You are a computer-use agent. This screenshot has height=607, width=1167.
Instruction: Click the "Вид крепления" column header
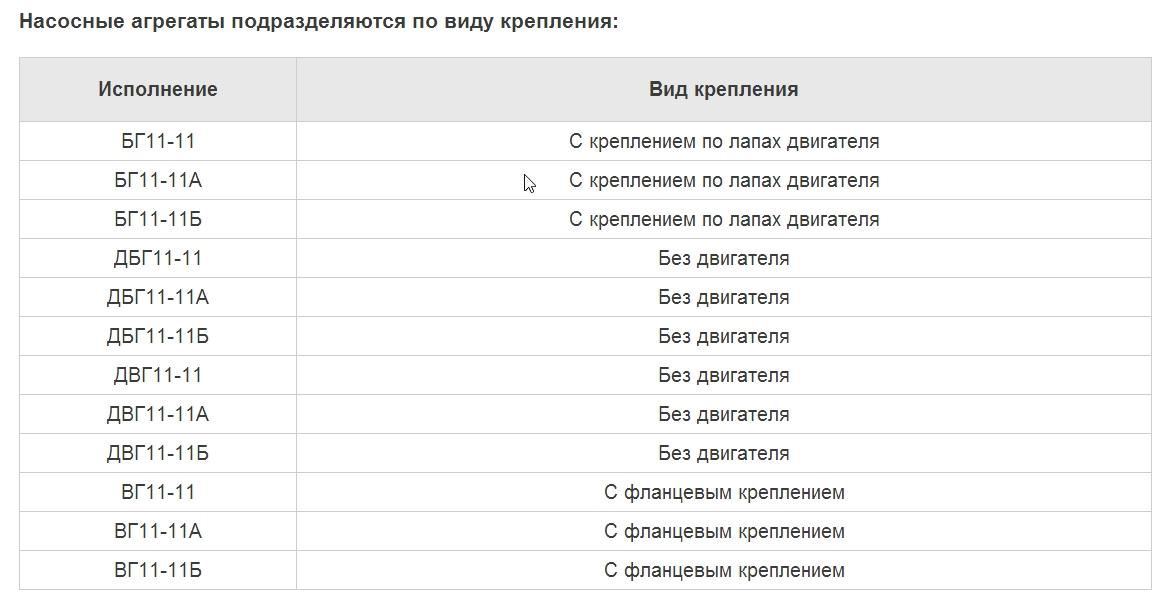(723, 89)
